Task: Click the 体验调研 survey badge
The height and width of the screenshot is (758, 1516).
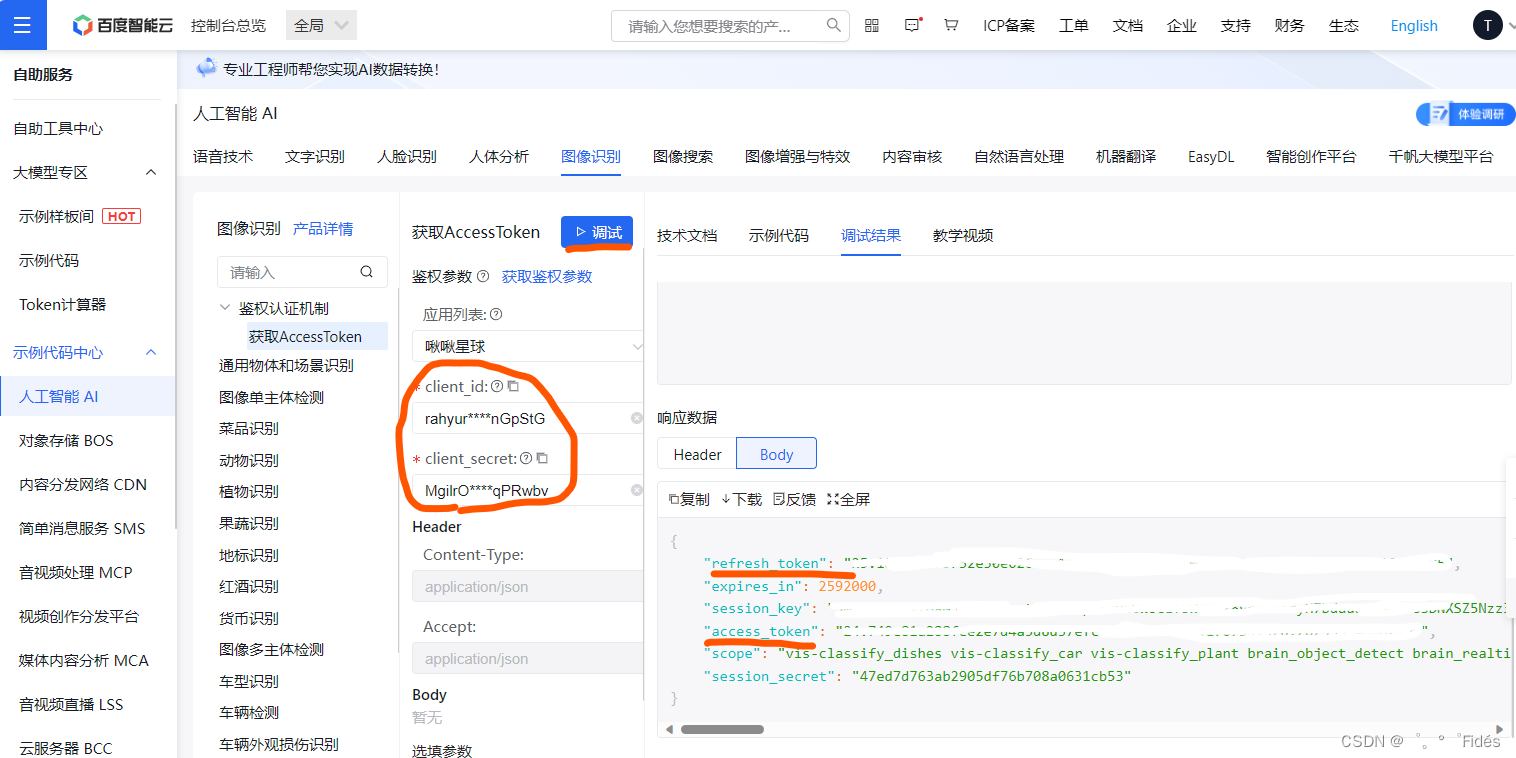Action: (x=1465, y=114)
